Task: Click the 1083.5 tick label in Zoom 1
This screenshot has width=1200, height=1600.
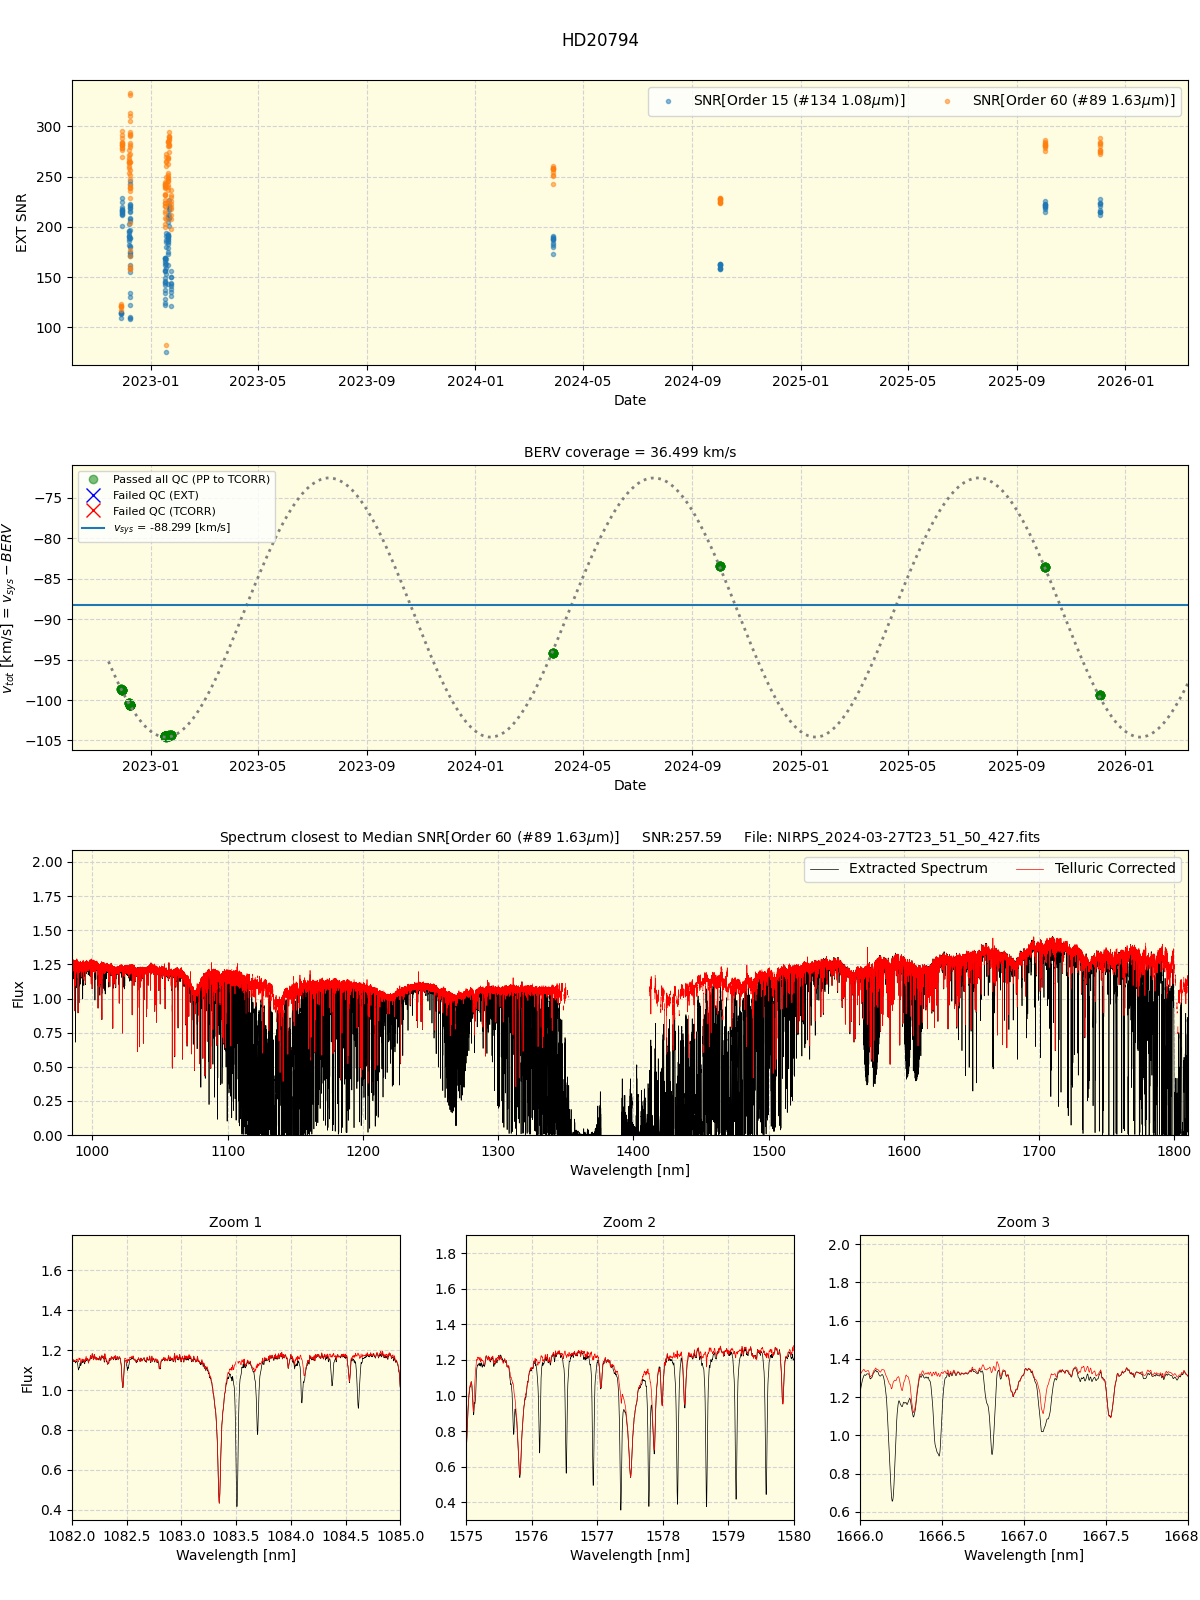Action: [x=236, y=1535]
